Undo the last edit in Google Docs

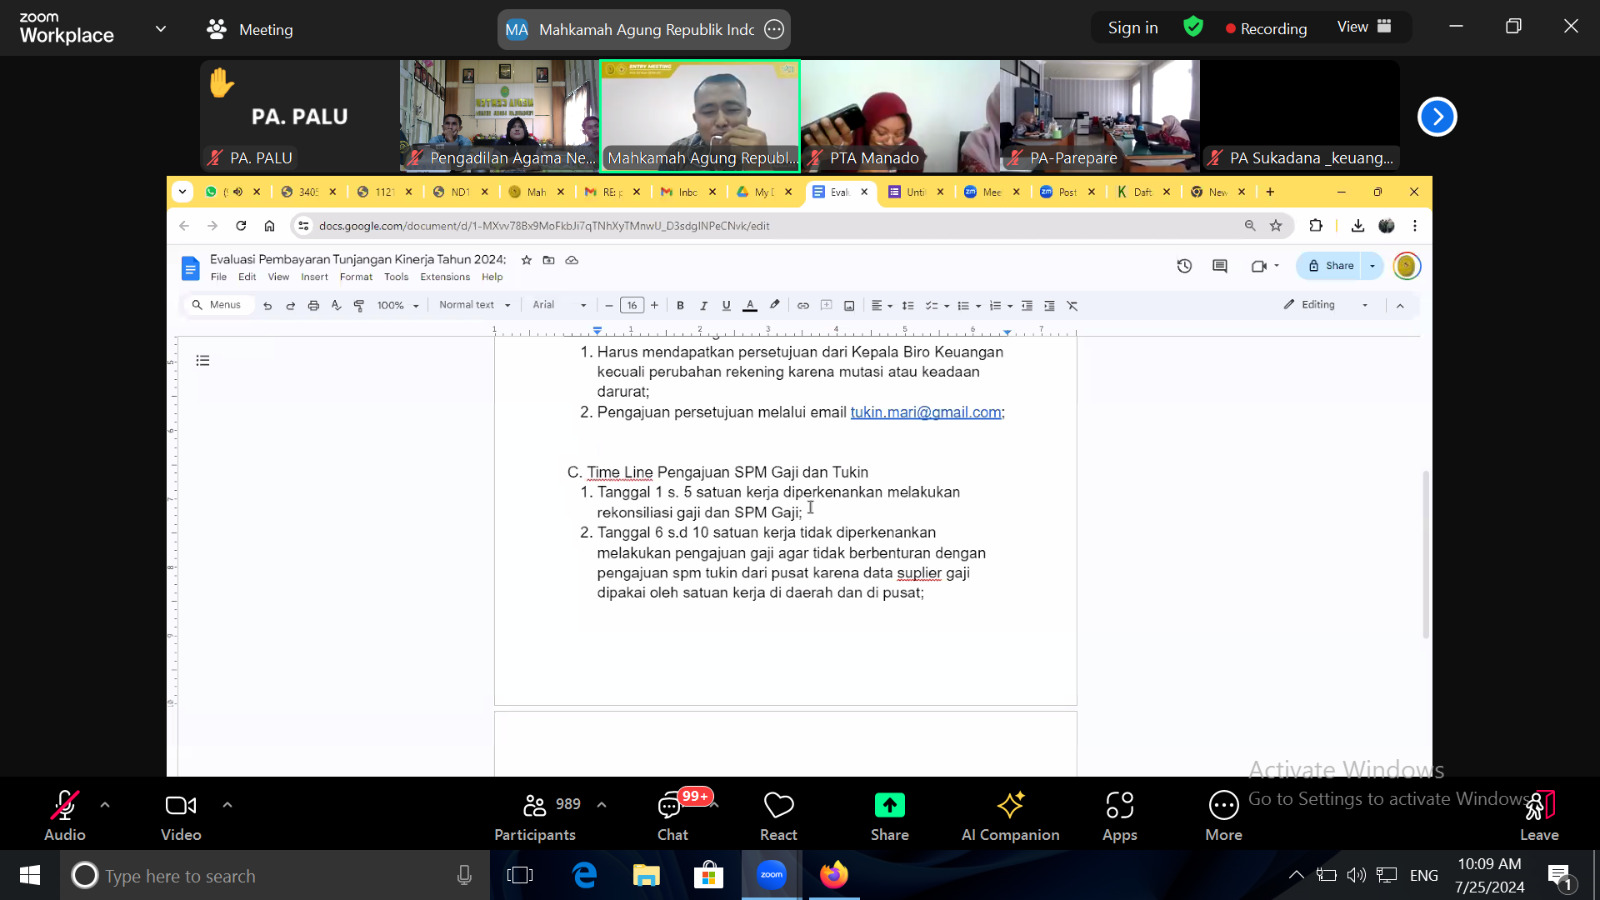267,306
